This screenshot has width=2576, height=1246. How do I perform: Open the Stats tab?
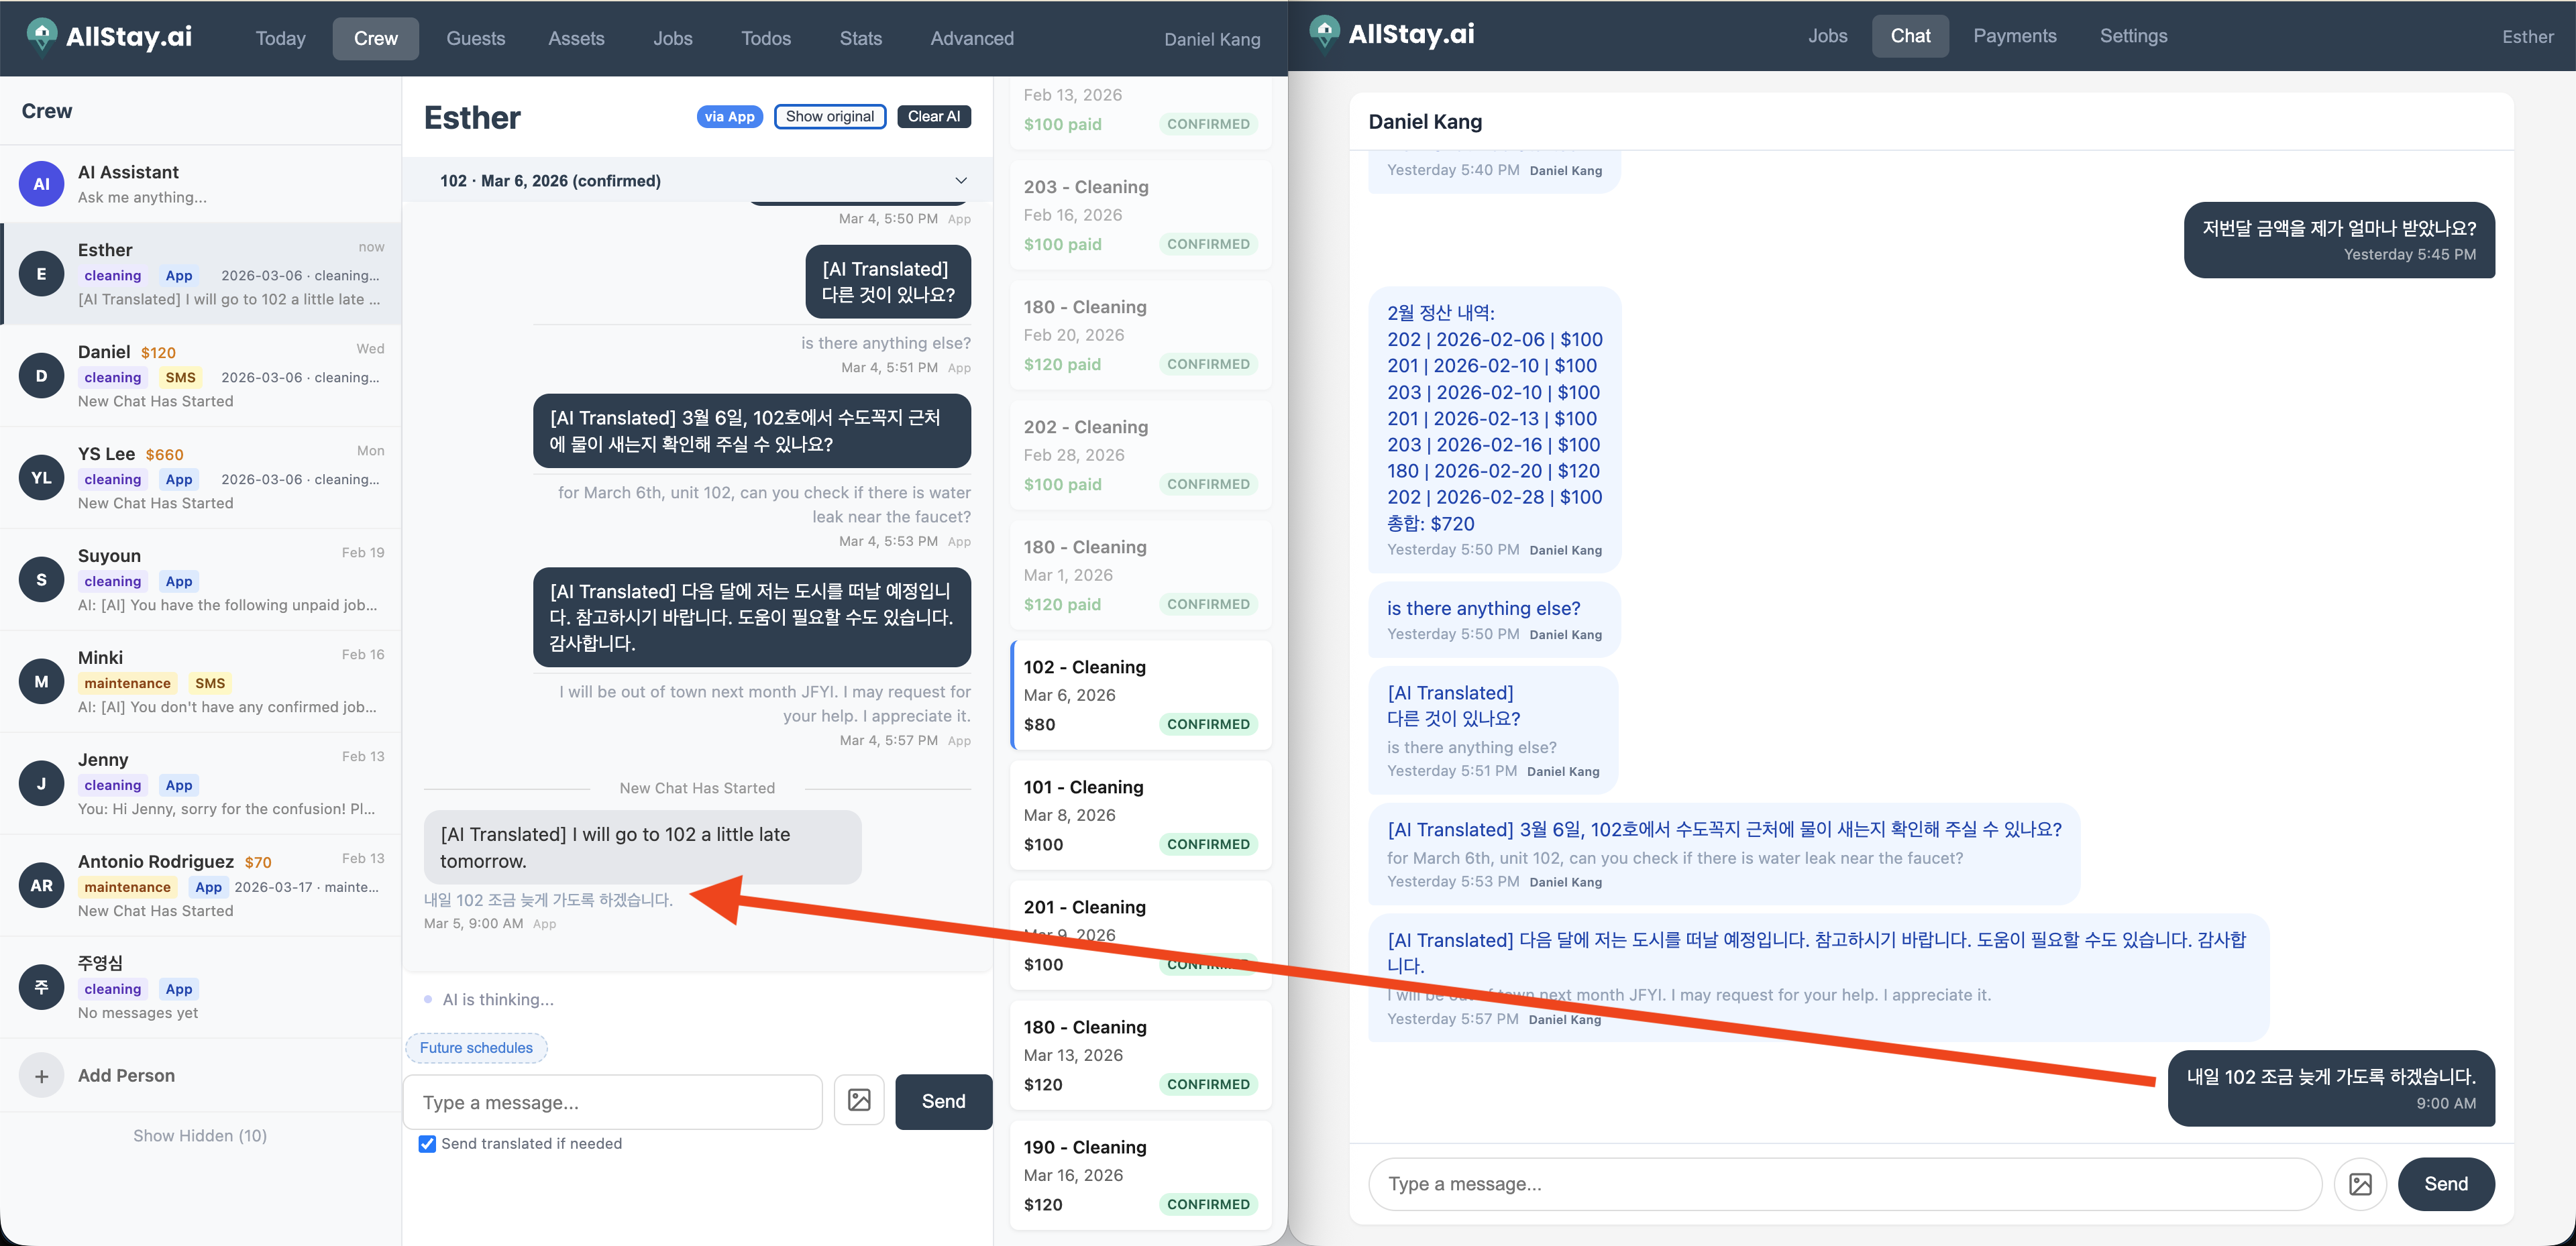pyautogui.click(x=860, y=38)
